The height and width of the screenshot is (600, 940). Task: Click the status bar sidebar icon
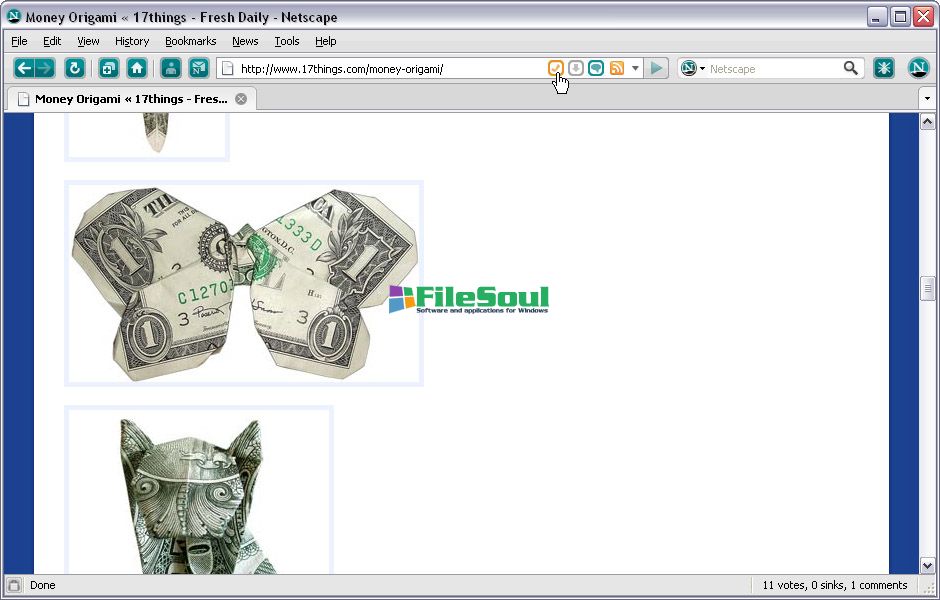tap(14, 586)
